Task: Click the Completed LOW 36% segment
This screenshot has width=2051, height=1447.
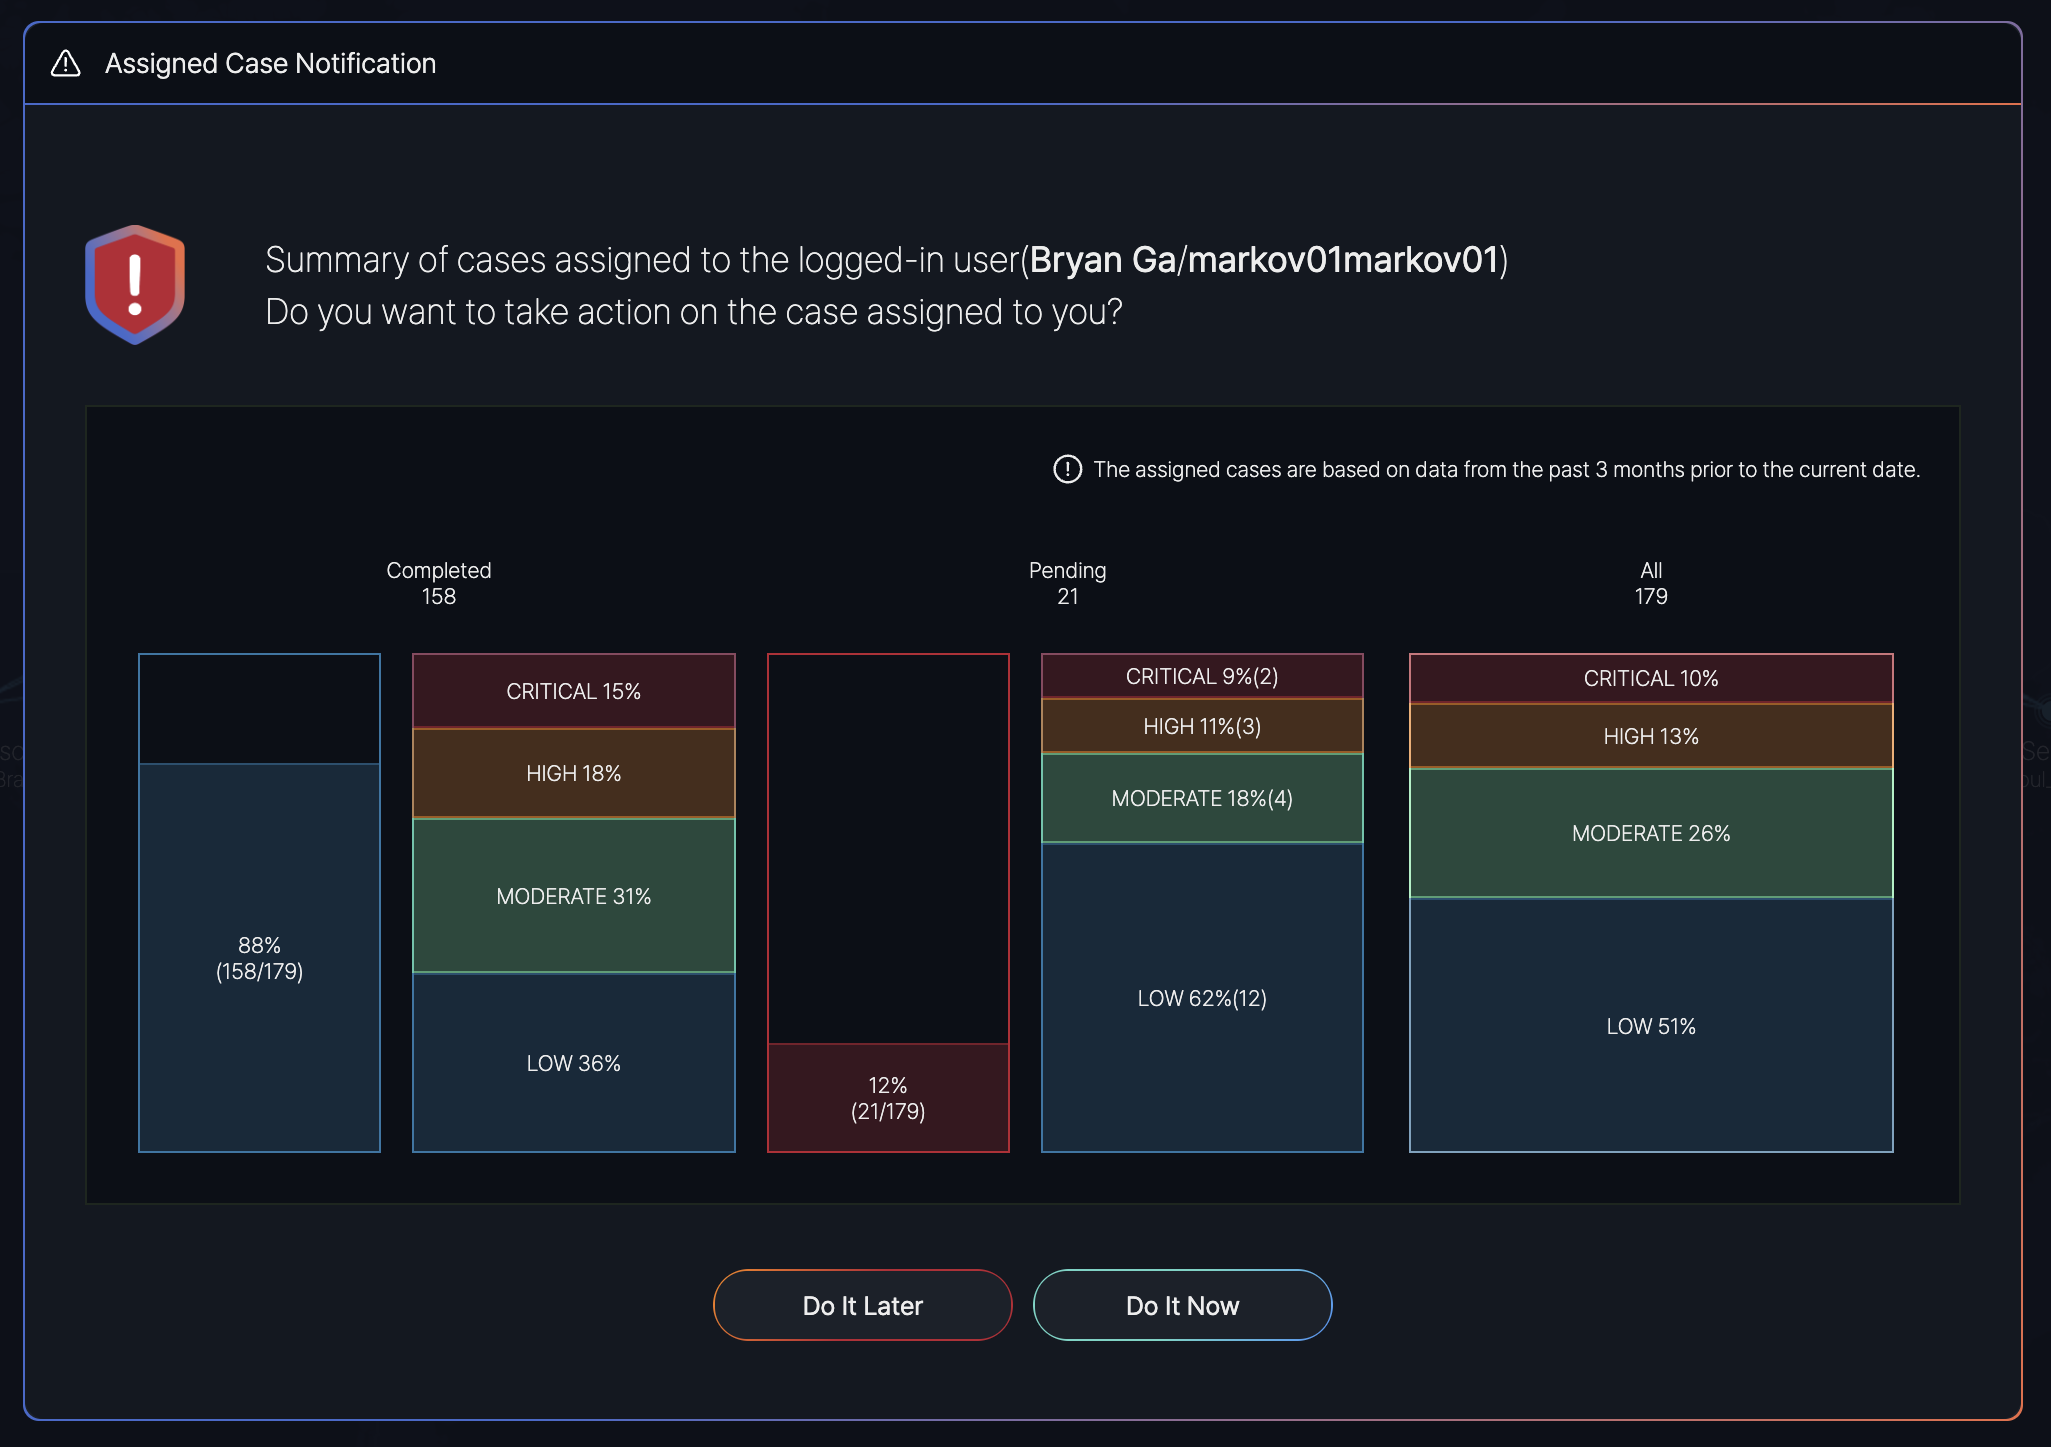Action: click(573, 1063)
